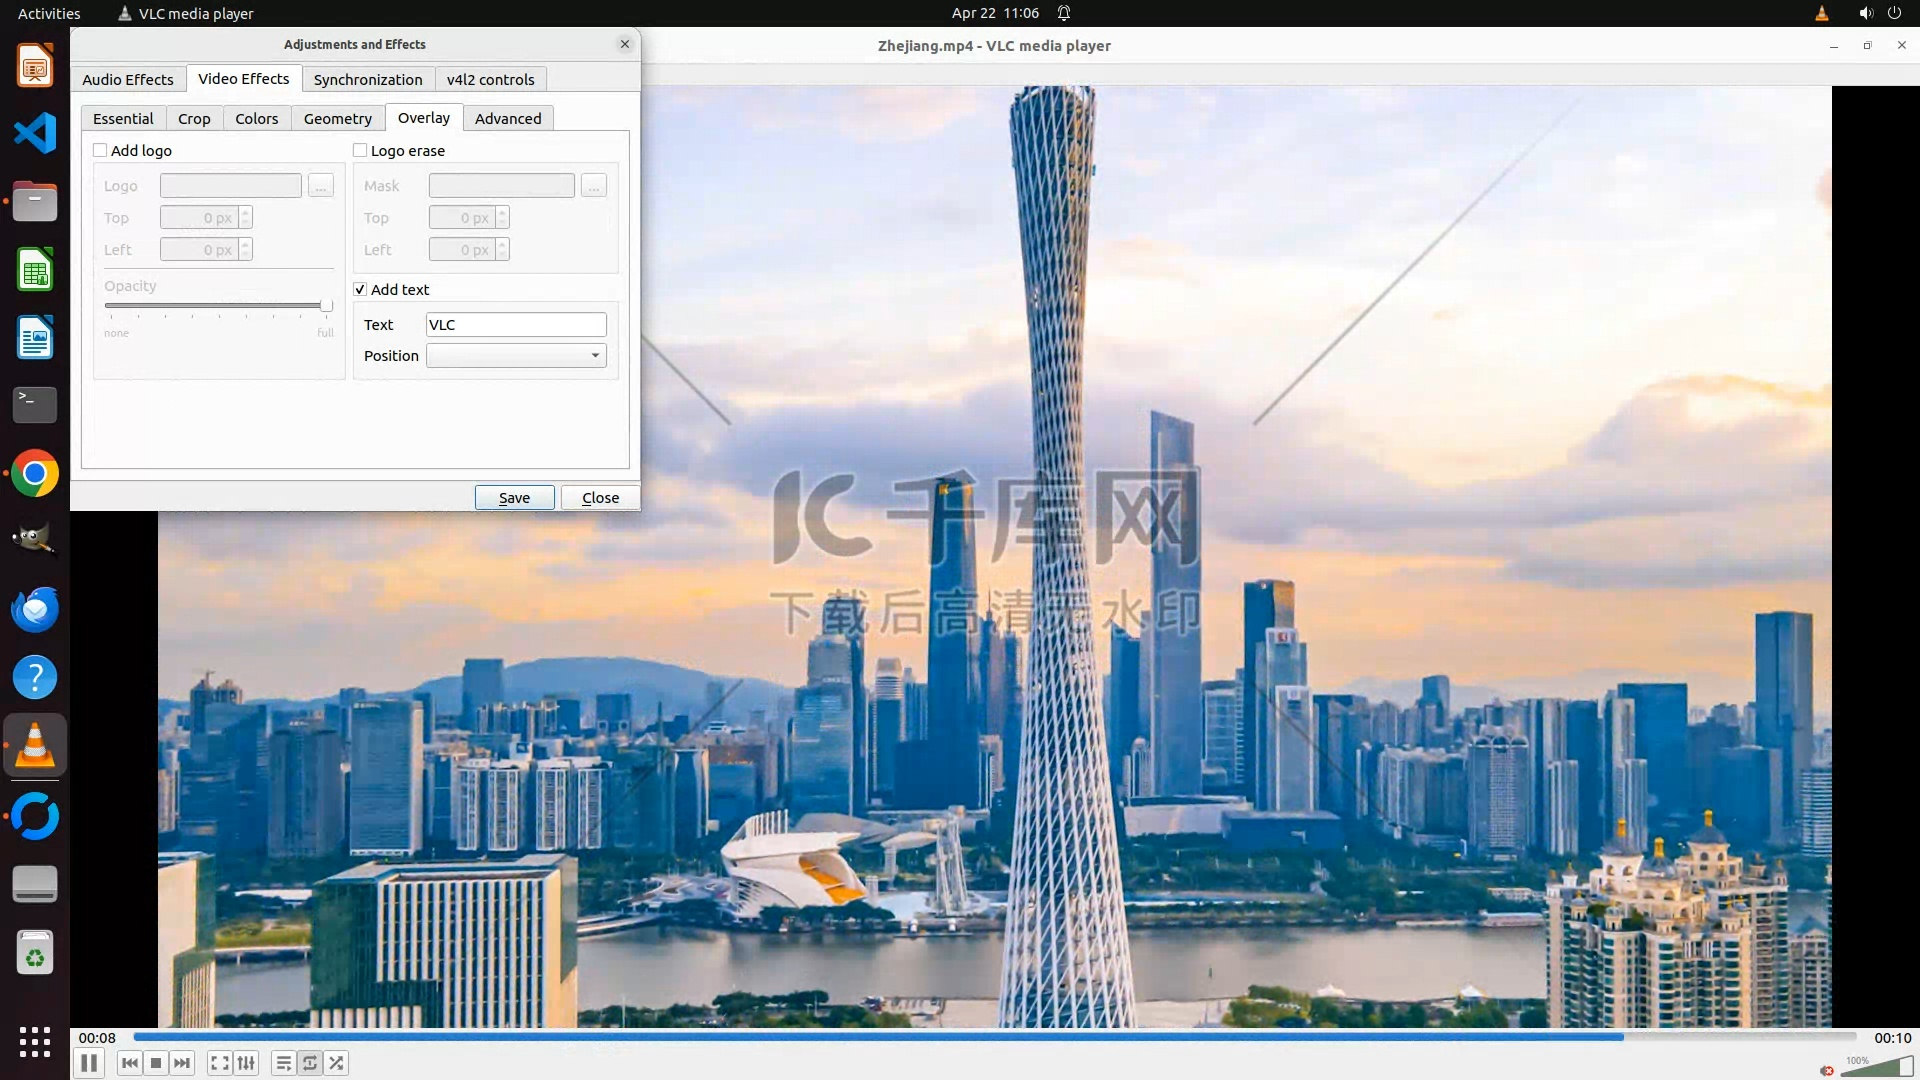Click the Save button
The width and height of the screenshot is (1920, 1080).
pos(514,497)
